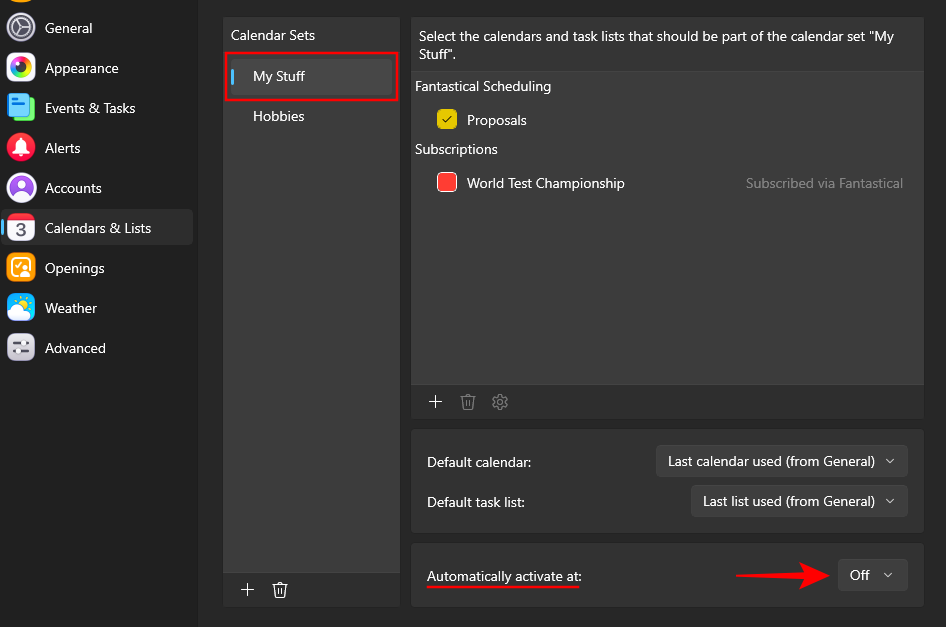
Task: Click the Advanced sliders icon
Action: pos(21,348)
